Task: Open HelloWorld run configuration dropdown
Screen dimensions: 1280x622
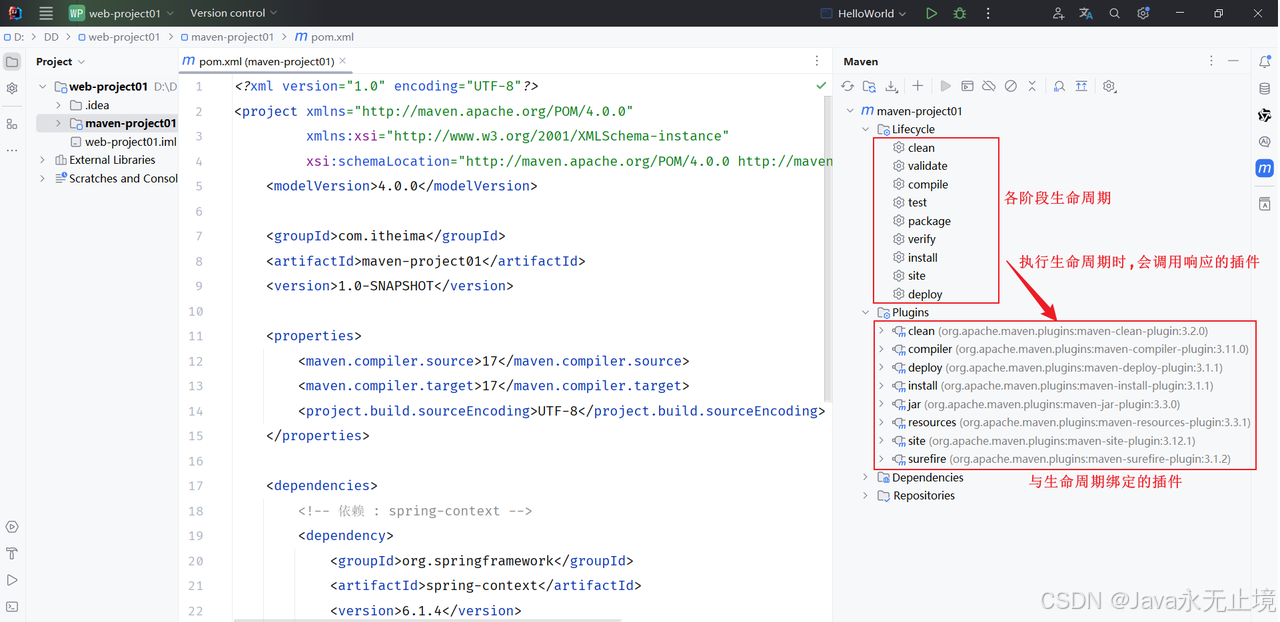Action: [x=863, y=13]
